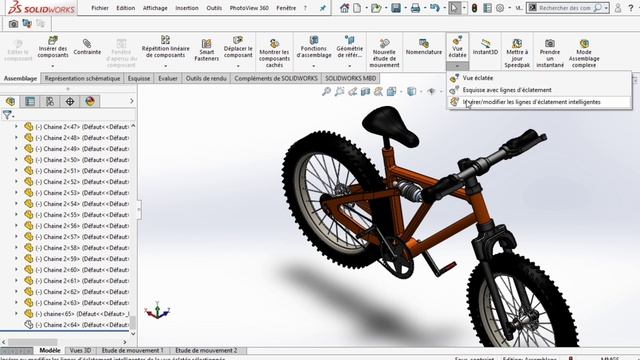The width and height of the screenshot is (640, 360).
Task: Click Montrer les composants cachés
Action: point(274,53)
